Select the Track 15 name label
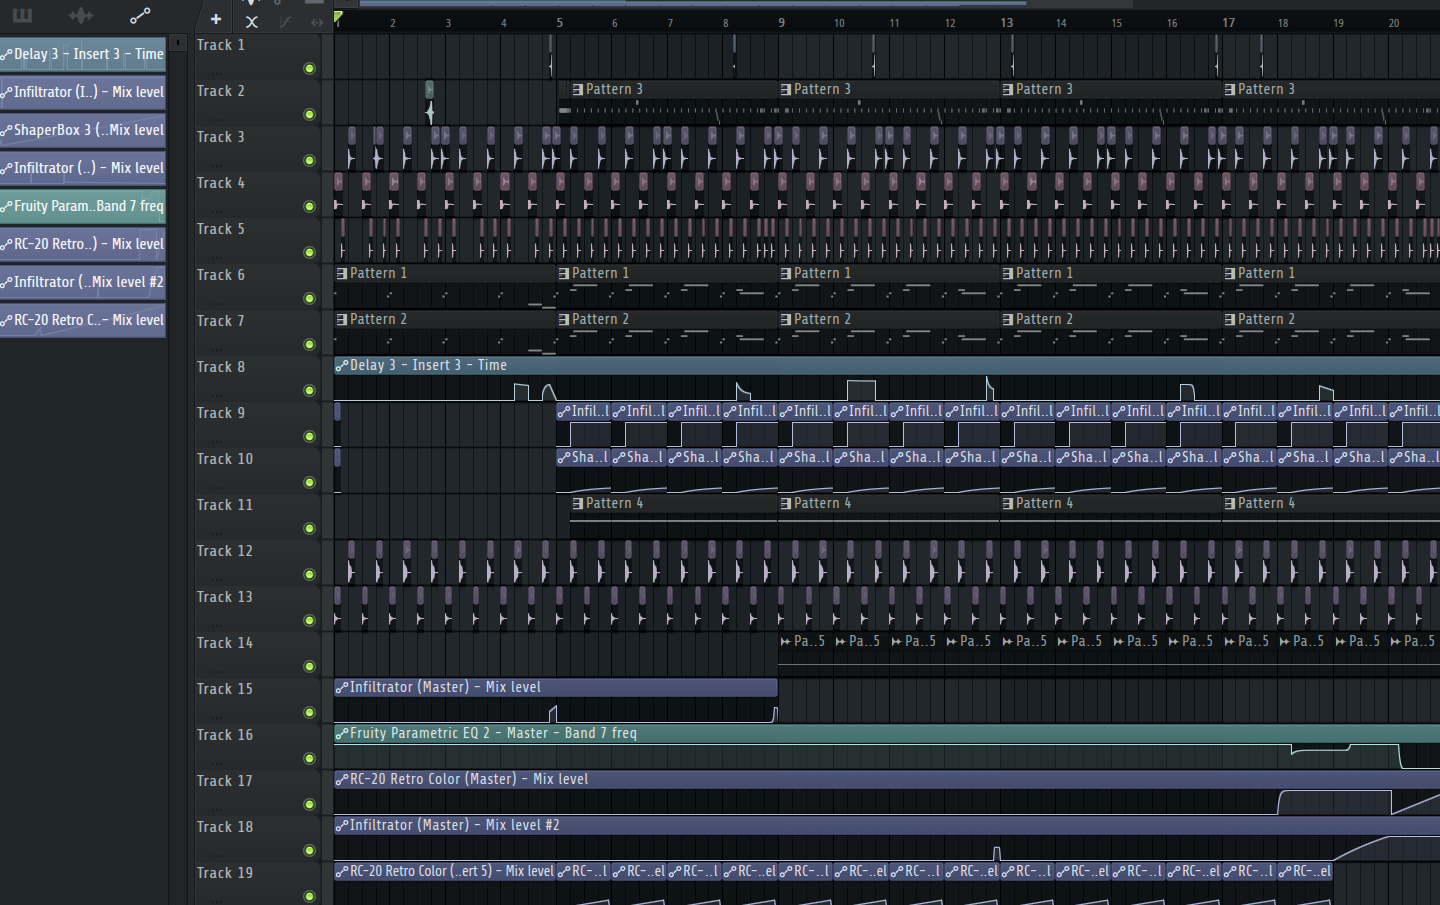This screenshot has width=1440, height=905. tap(225, 689)
